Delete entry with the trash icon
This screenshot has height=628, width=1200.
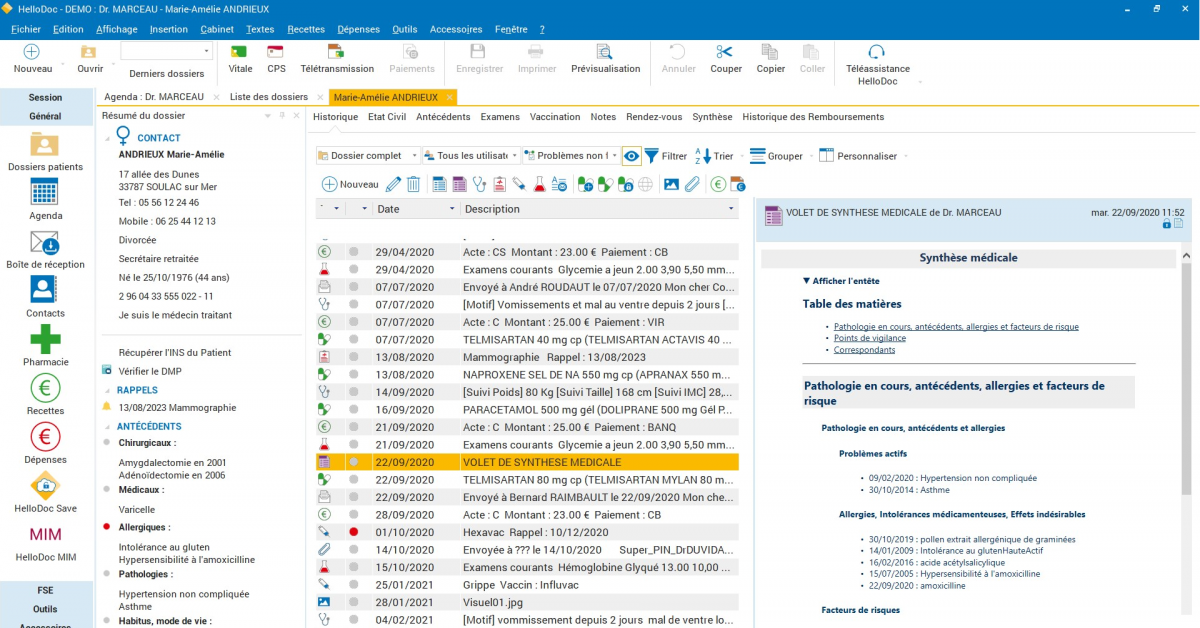413,184
